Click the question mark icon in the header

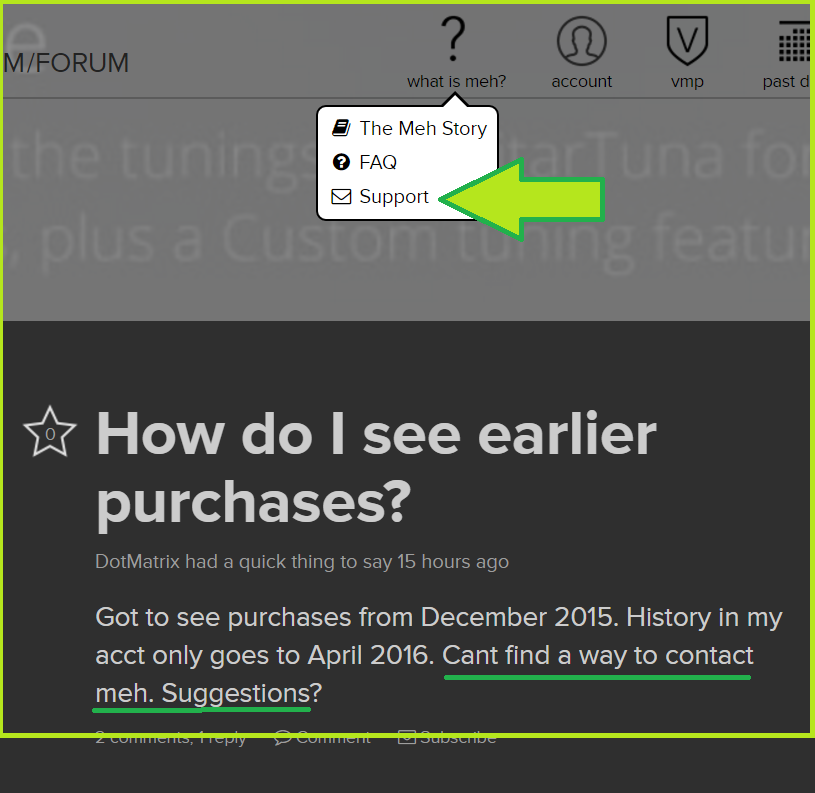pyautogui.click(x=454, y=40)
